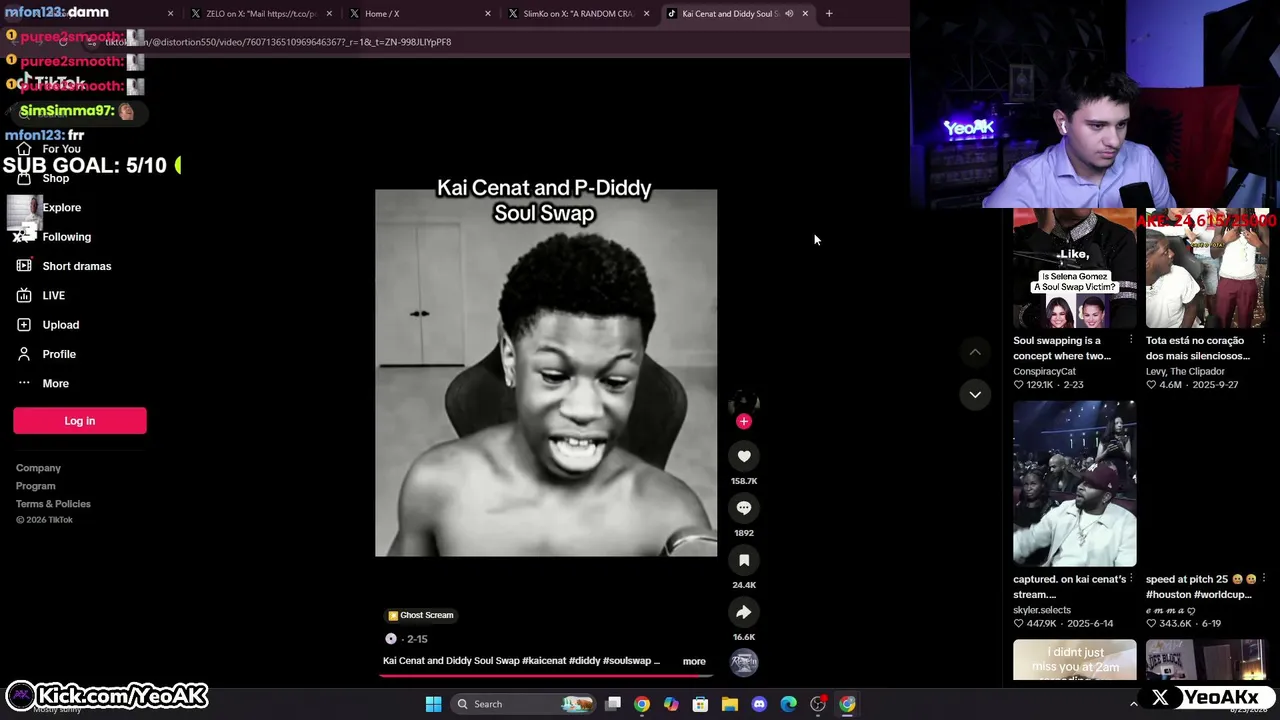Click the taskbar Search box
Image resolution: width=1280 pixels, height=720 pixels.
[x=523, y=704]
